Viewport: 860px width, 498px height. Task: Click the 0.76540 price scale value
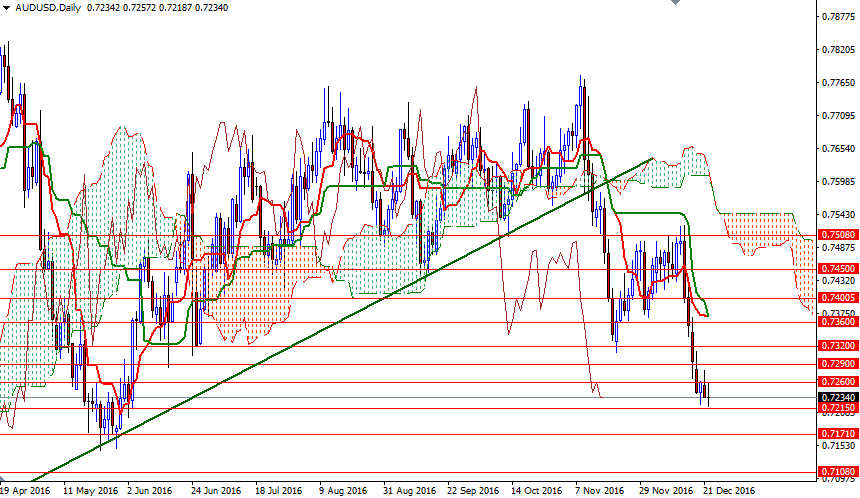(x=839, y=149)
